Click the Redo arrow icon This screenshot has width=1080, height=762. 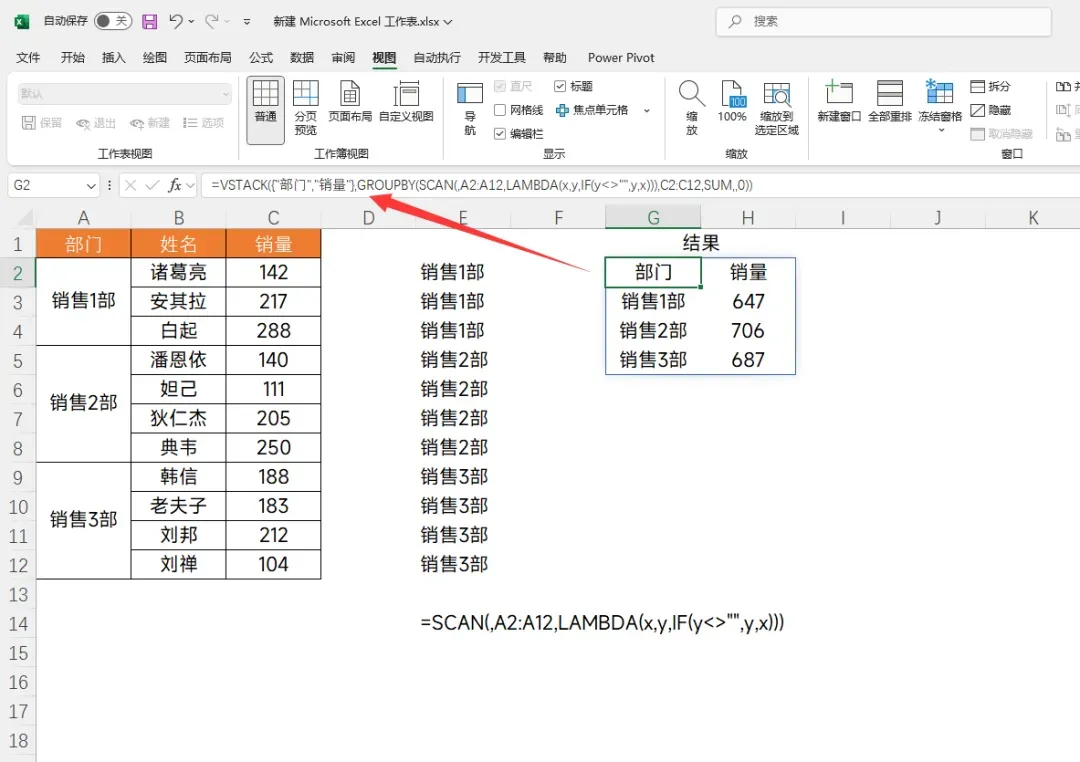click(211, 21)
